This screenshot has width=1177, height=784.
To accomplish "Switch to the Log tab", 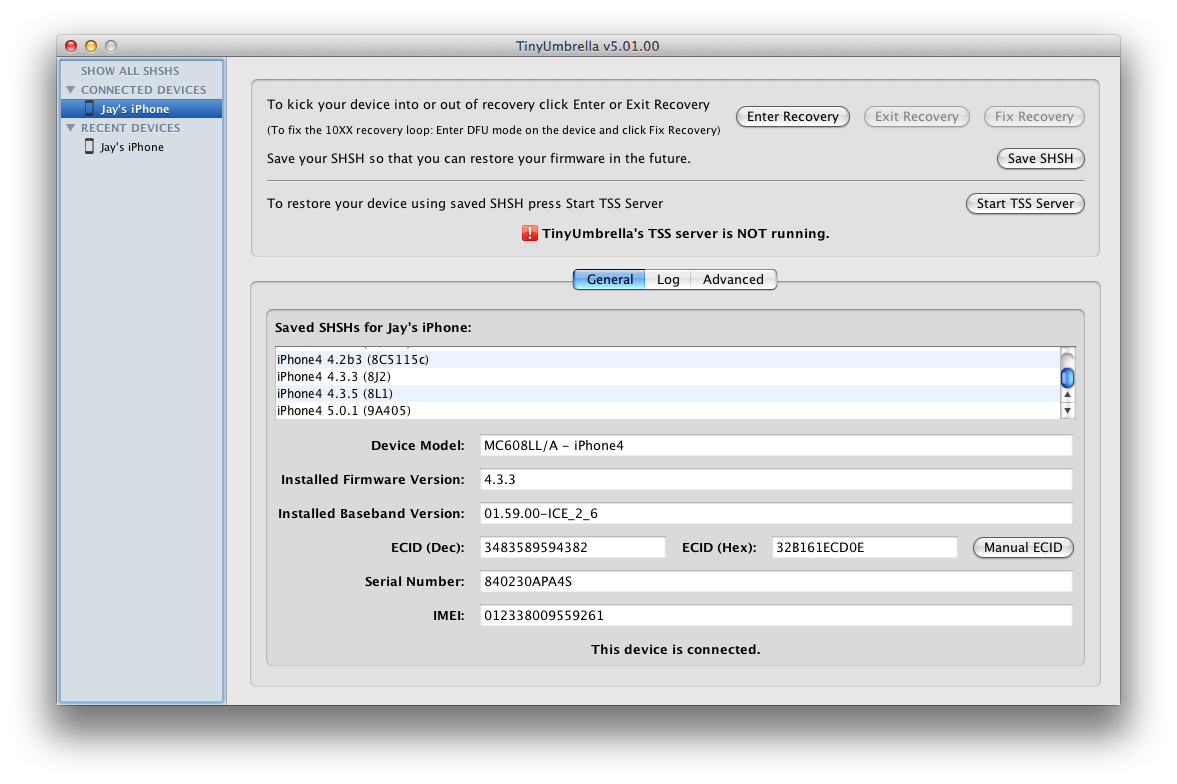I will point(668,279).
